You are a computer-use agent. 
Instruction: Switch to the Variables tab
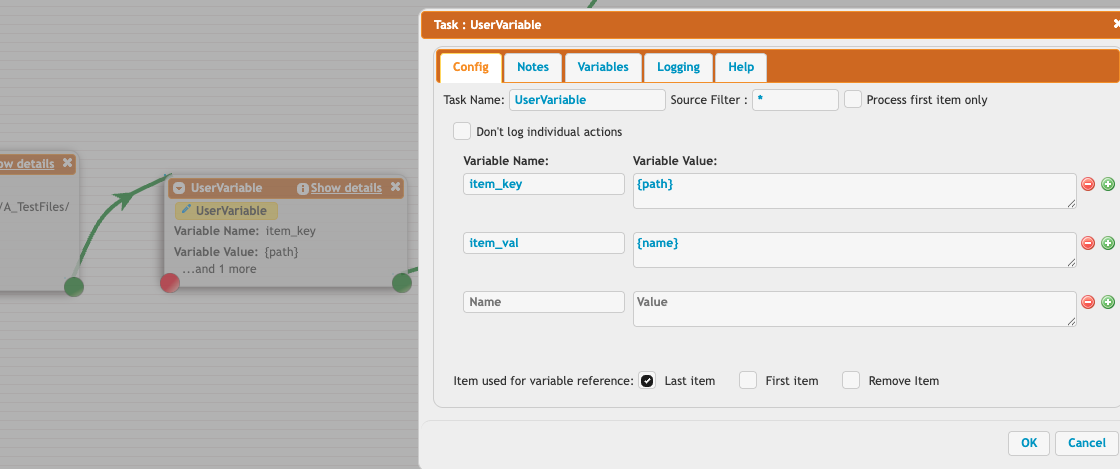pos(603,67)
